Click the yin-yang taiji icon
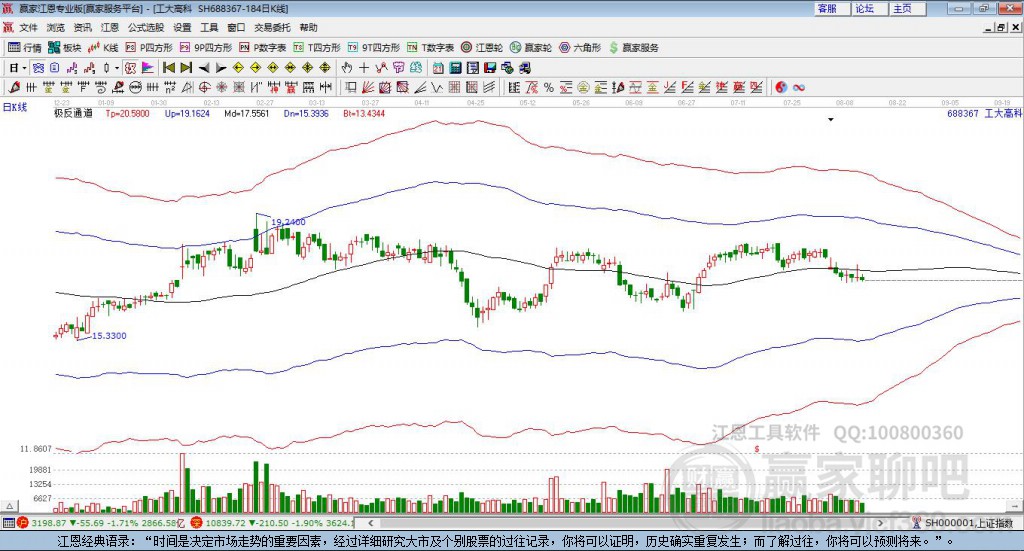The image size is (1024, 551). point(782,88)
